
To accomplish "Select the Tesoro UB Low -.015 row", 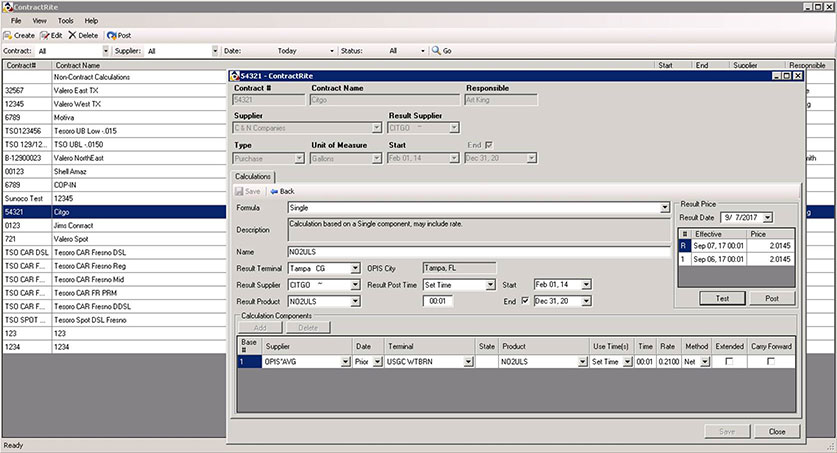I will tap(114, 131).
